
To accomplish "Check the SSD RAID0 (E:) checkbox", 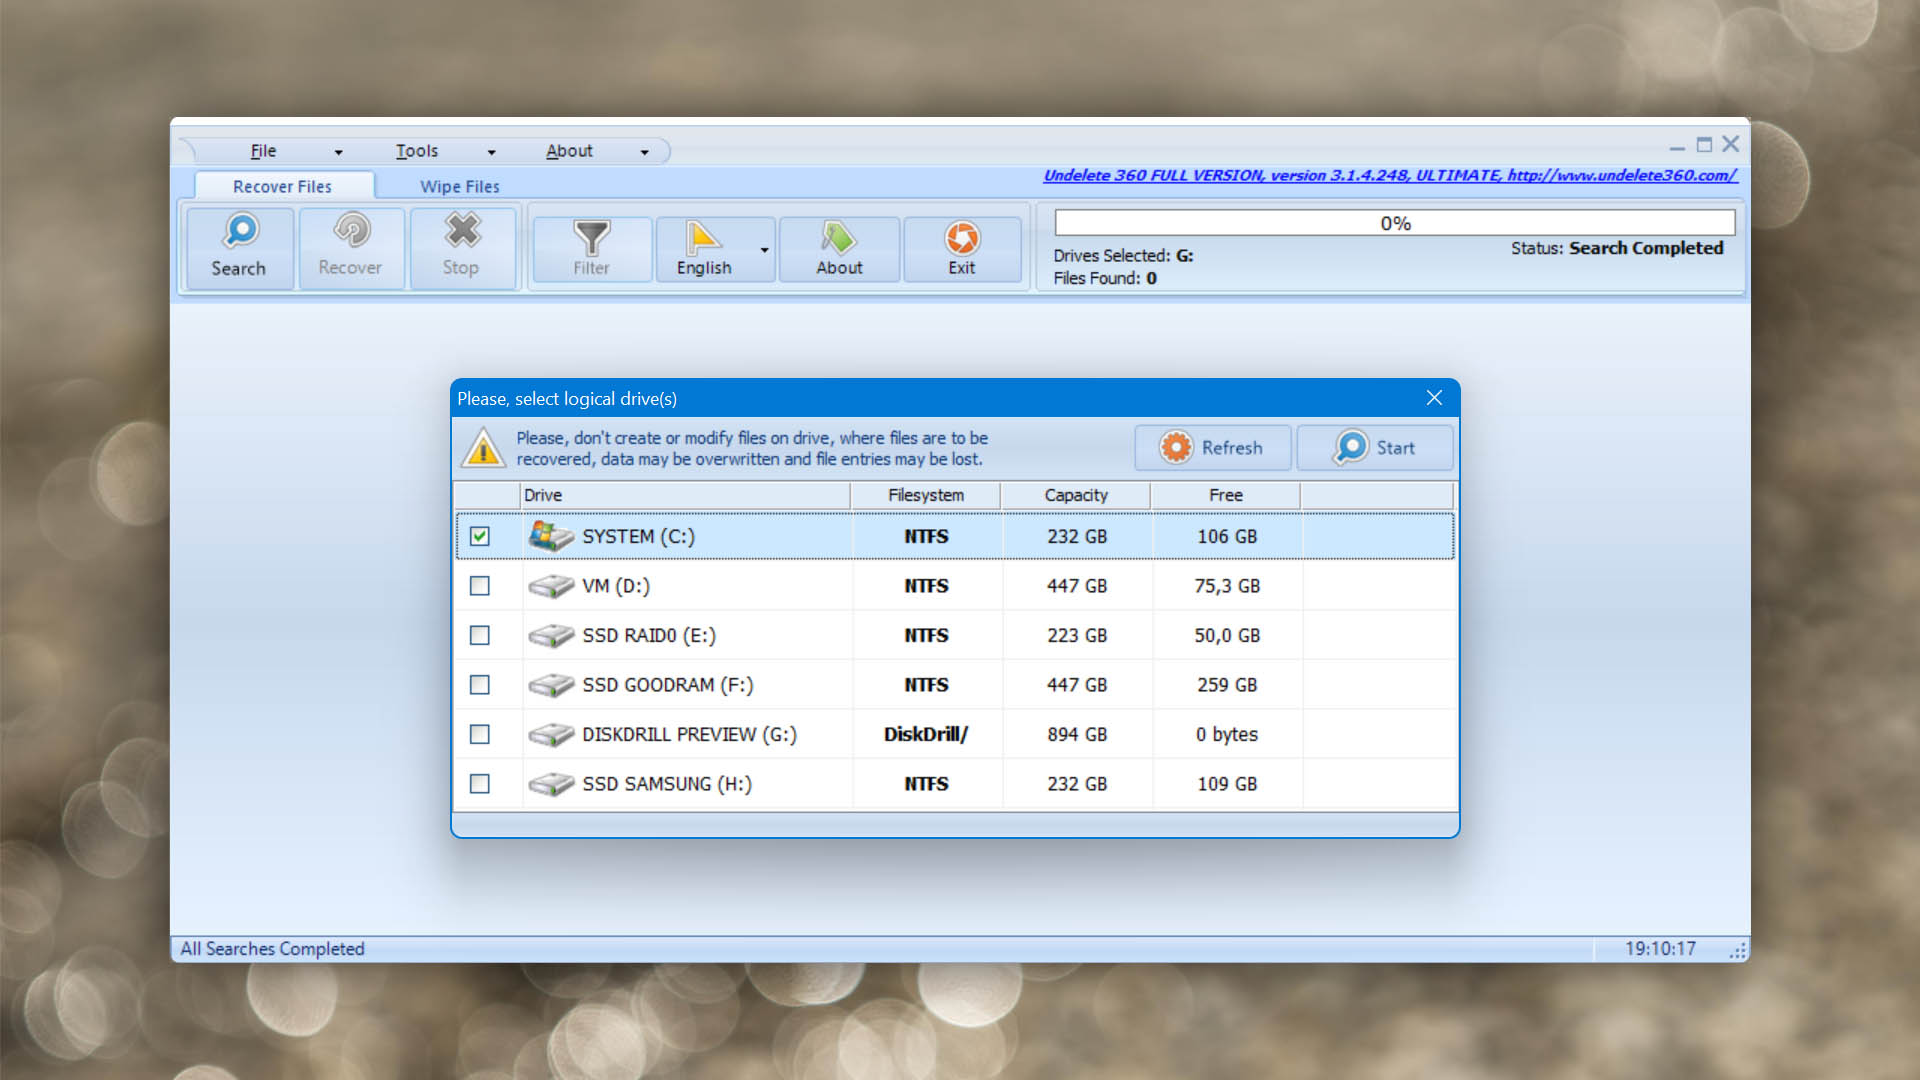I will (x=480, y=635).
